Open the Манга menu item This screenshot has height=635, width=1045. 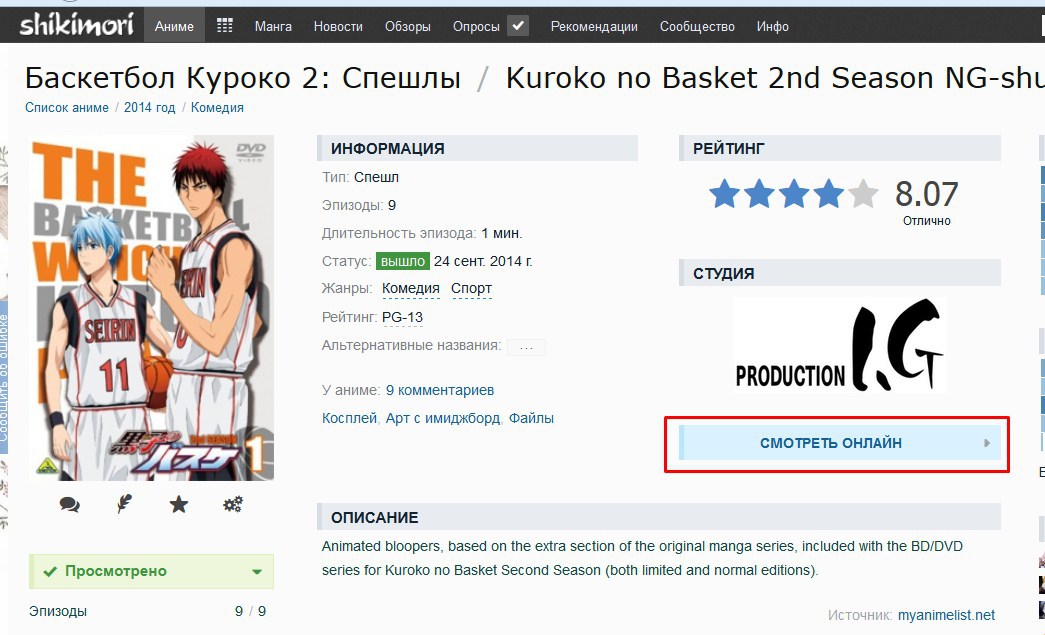tap(273, 26)
